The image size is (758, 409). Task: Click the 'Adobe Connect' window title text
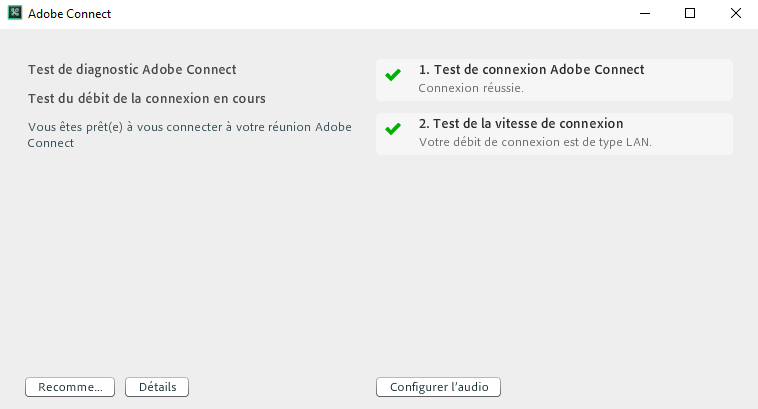point(70,15)
